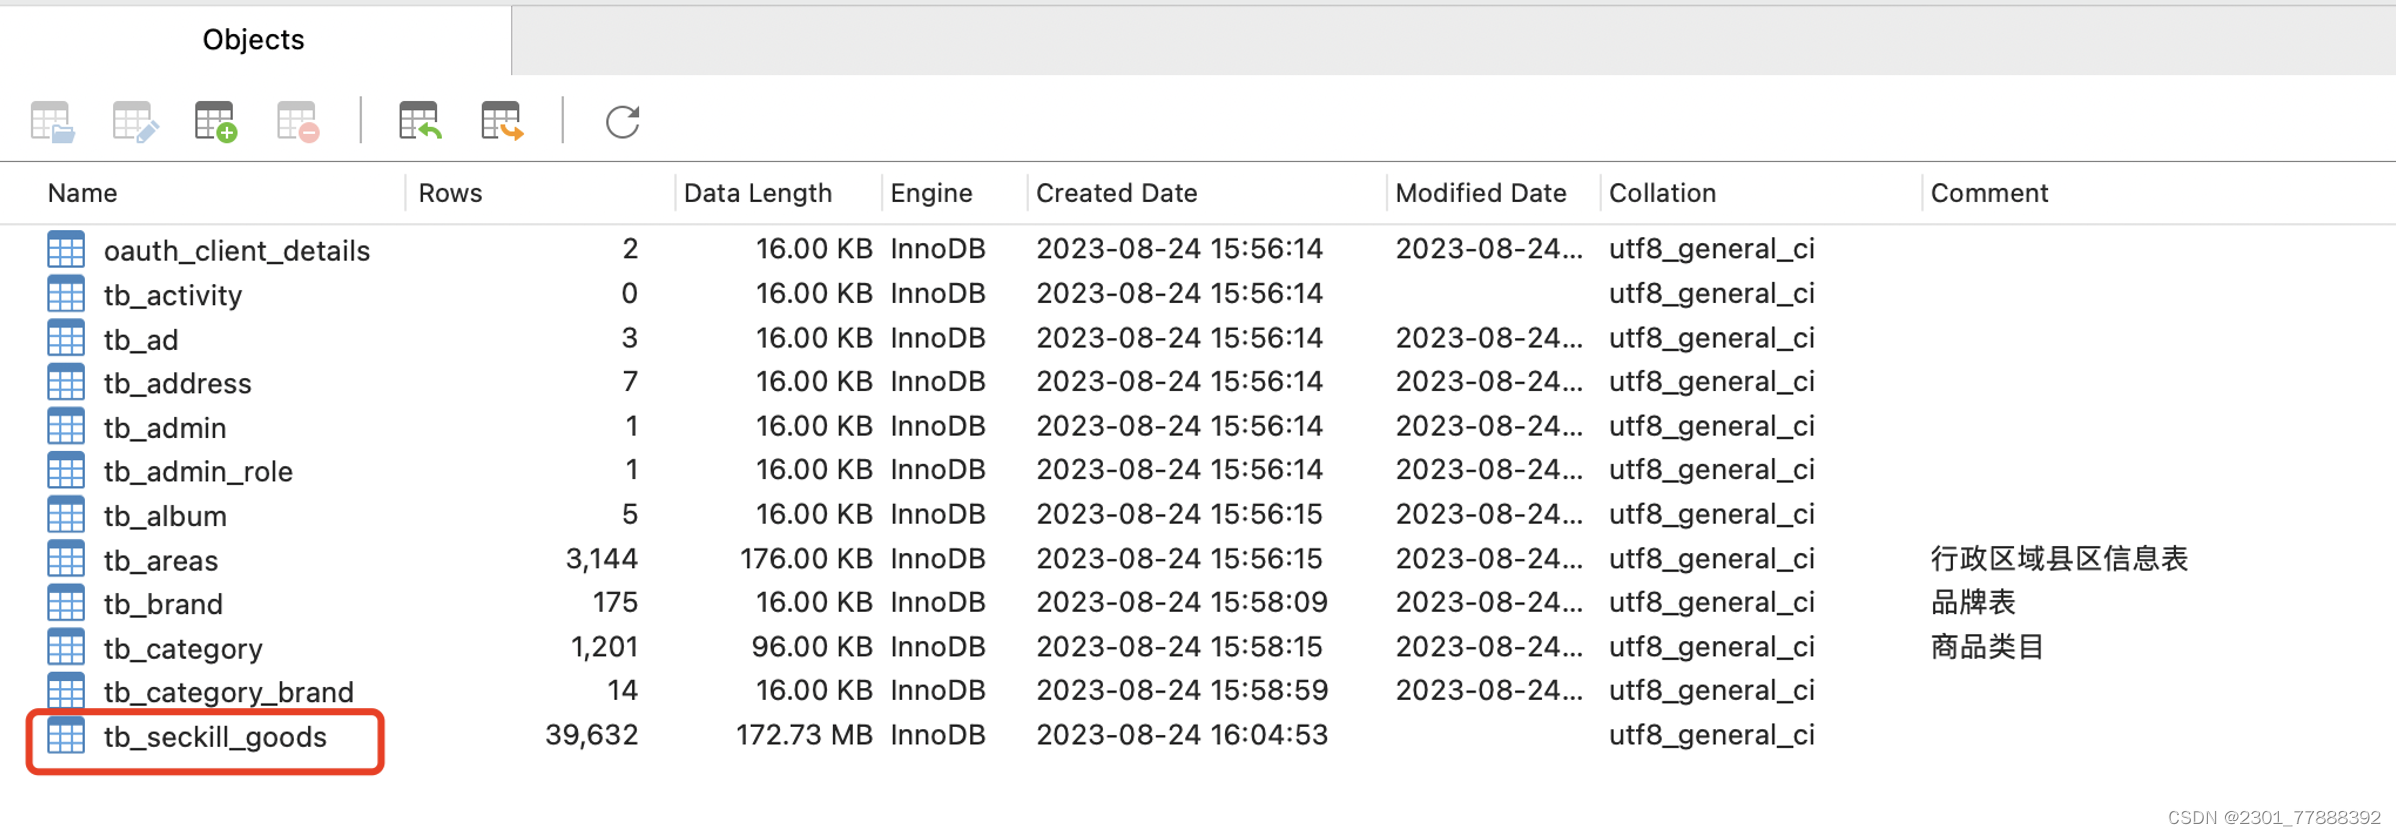
Task: Sort by the Modified Date column header
Action: [x=1481, y=193]
